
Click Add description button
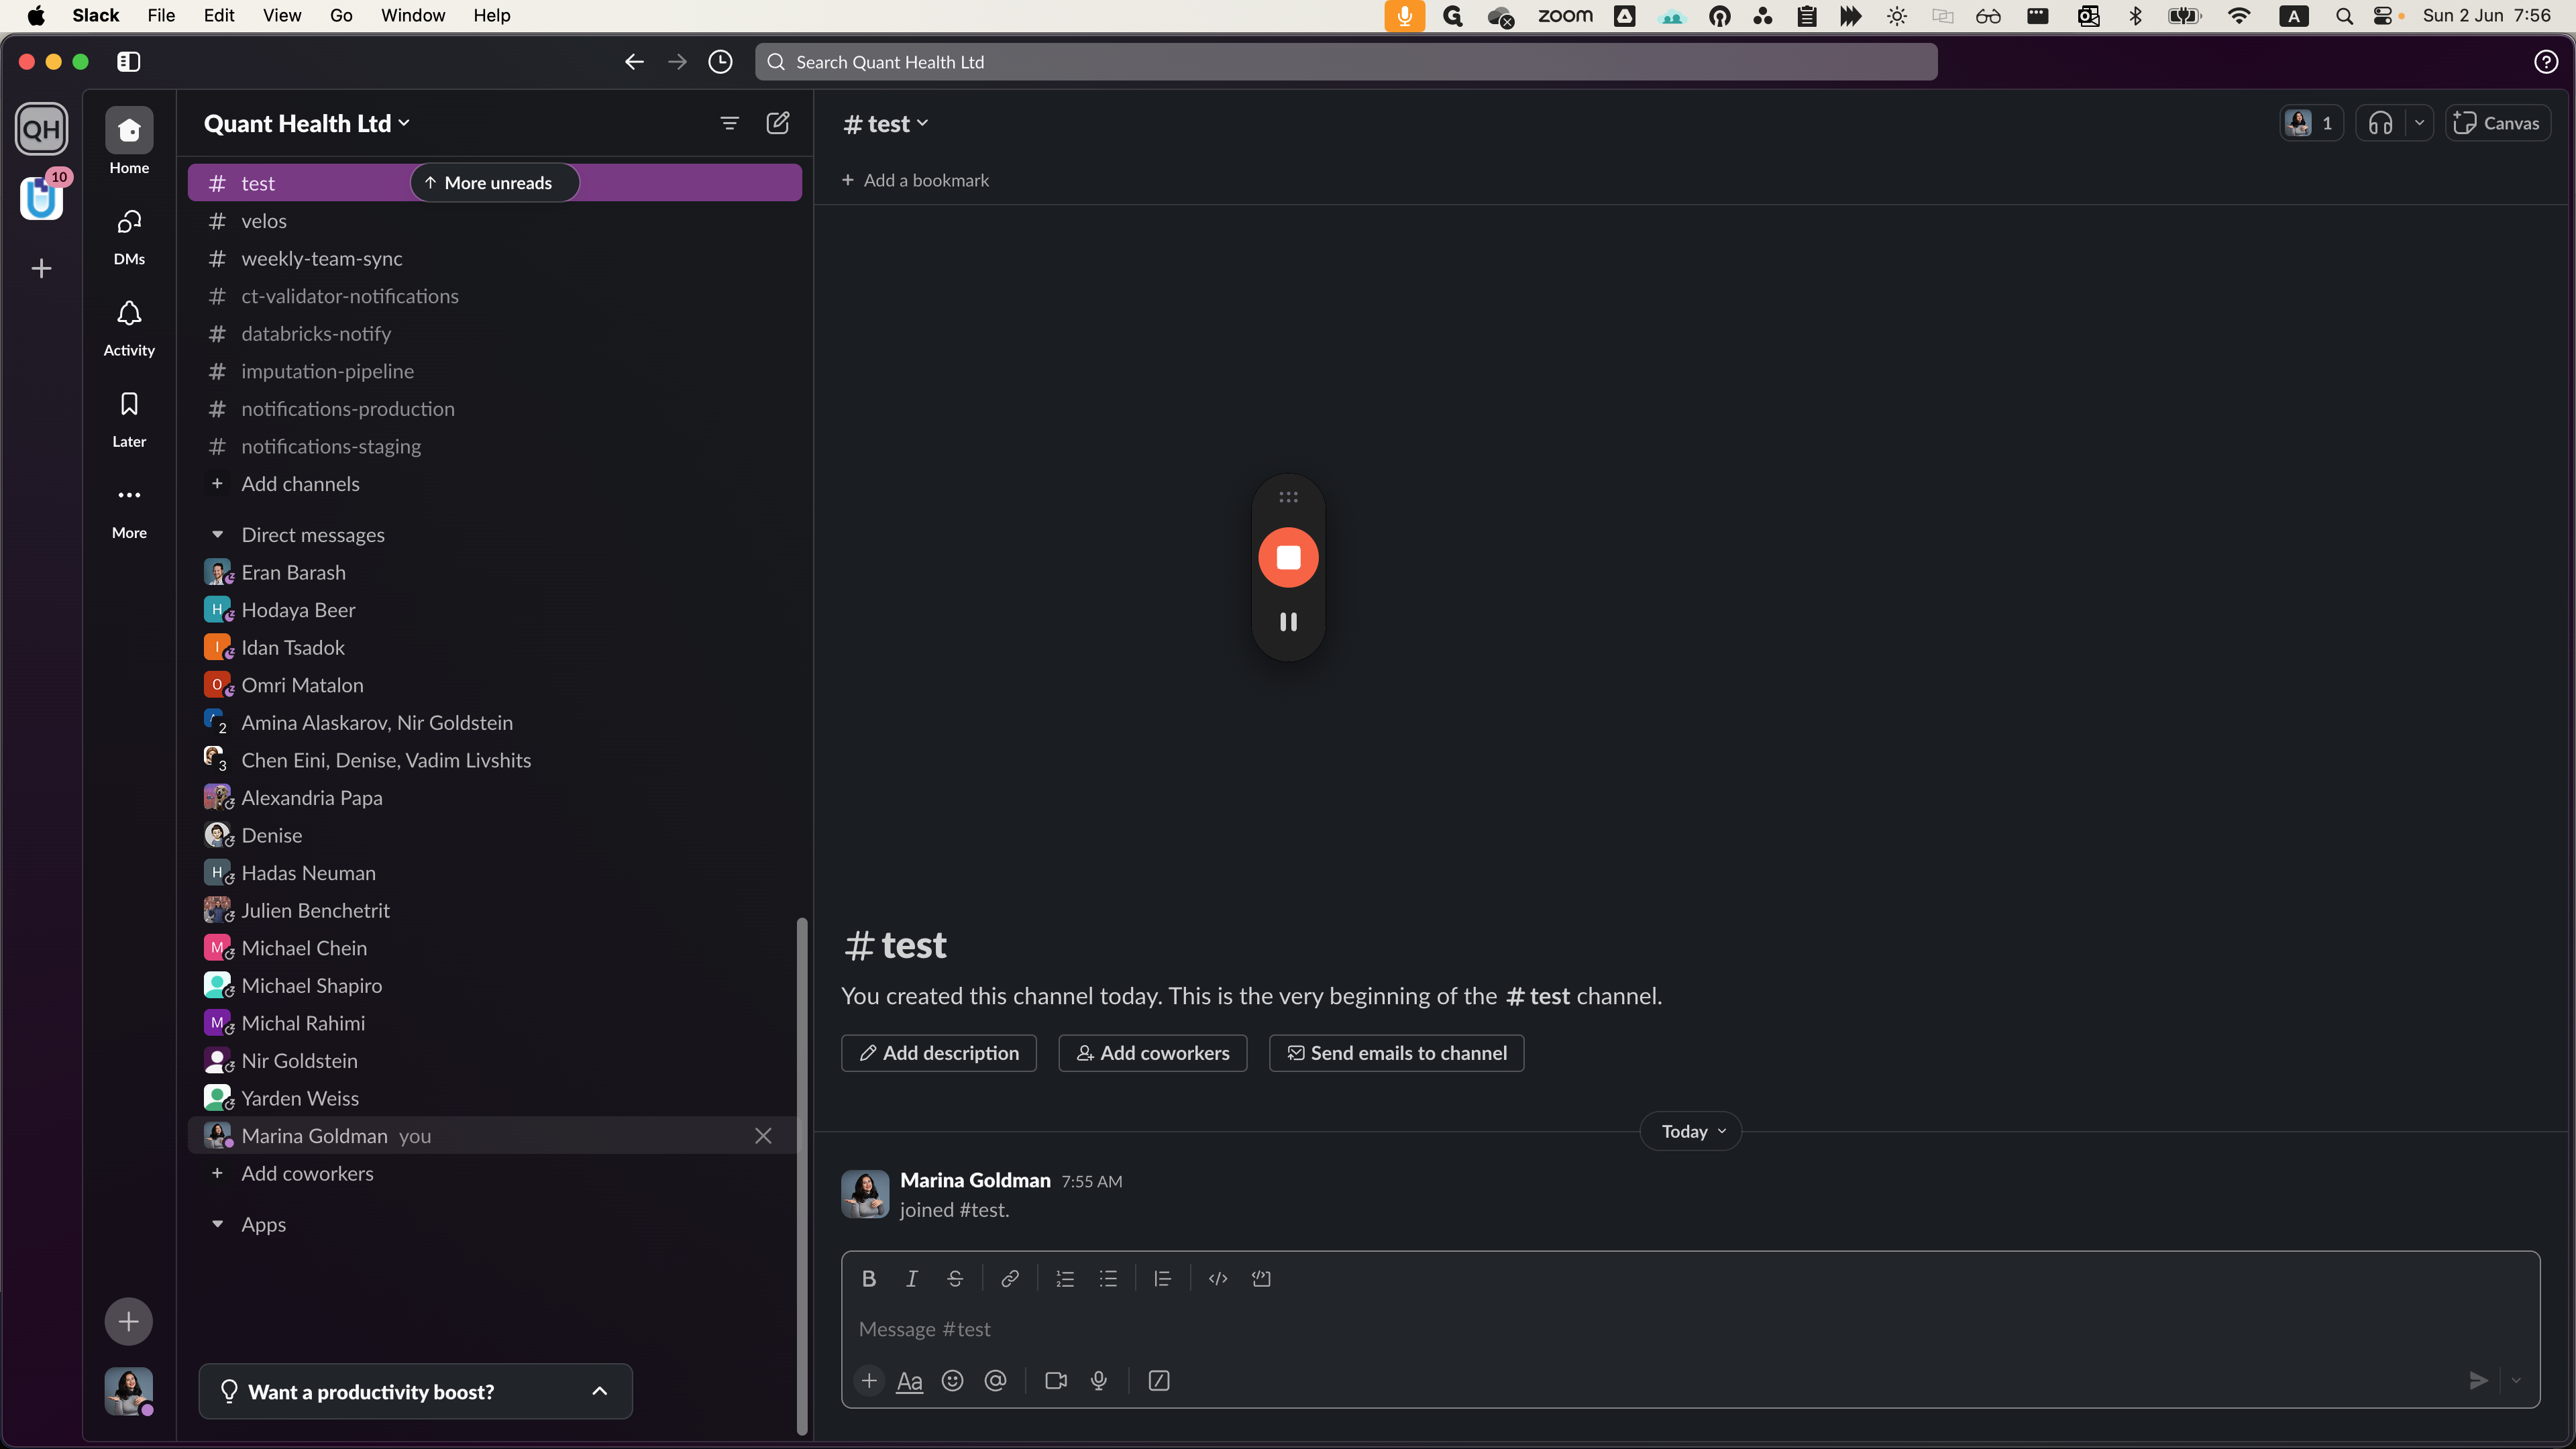tap(939, 1053)
